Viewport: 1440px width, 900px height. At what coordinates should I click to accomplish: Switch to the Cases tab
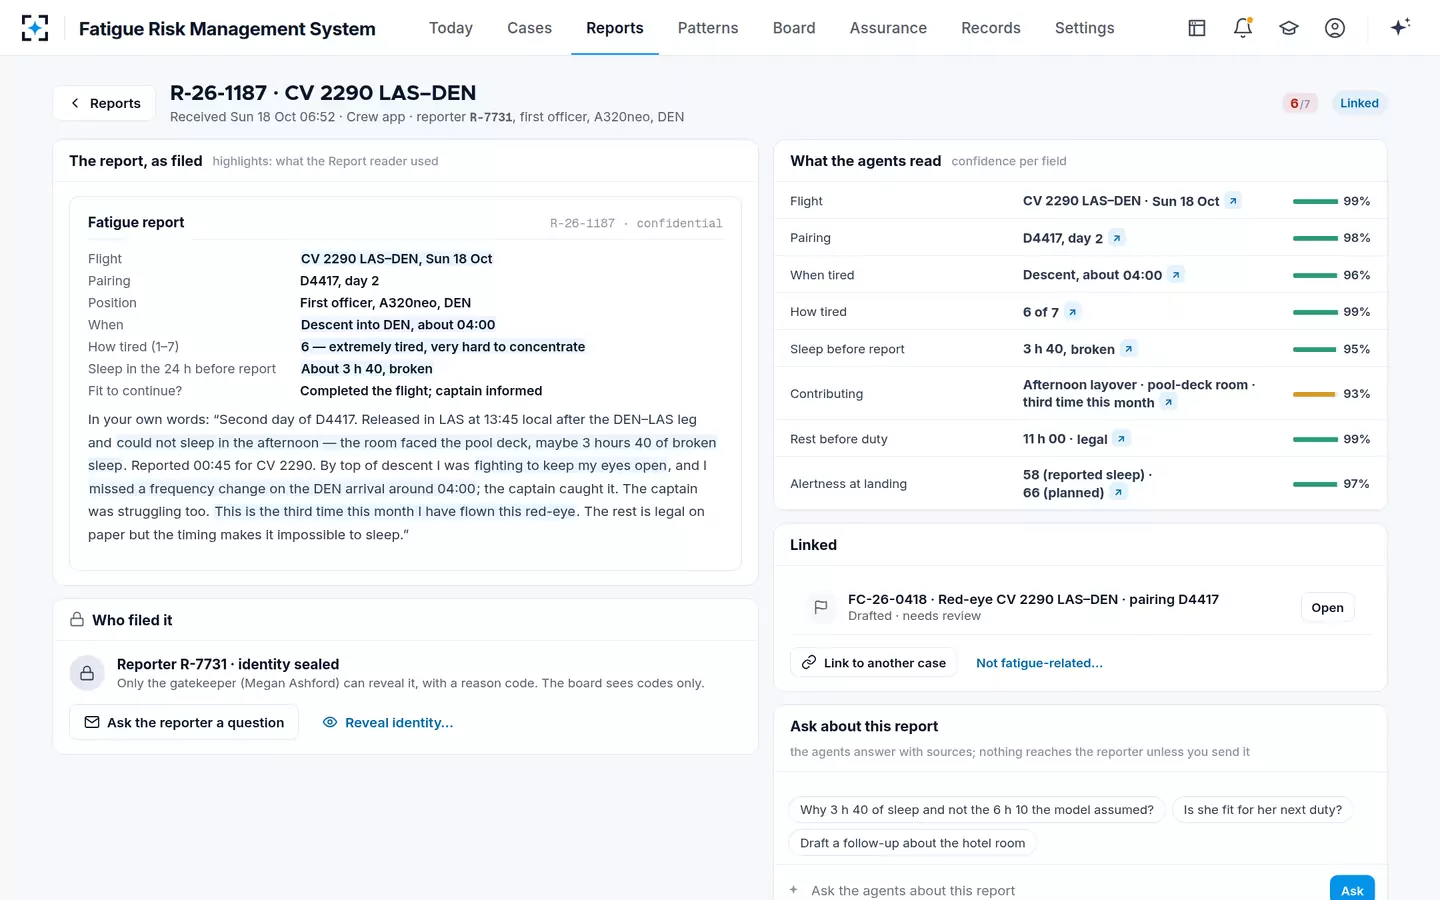(529, 28)
